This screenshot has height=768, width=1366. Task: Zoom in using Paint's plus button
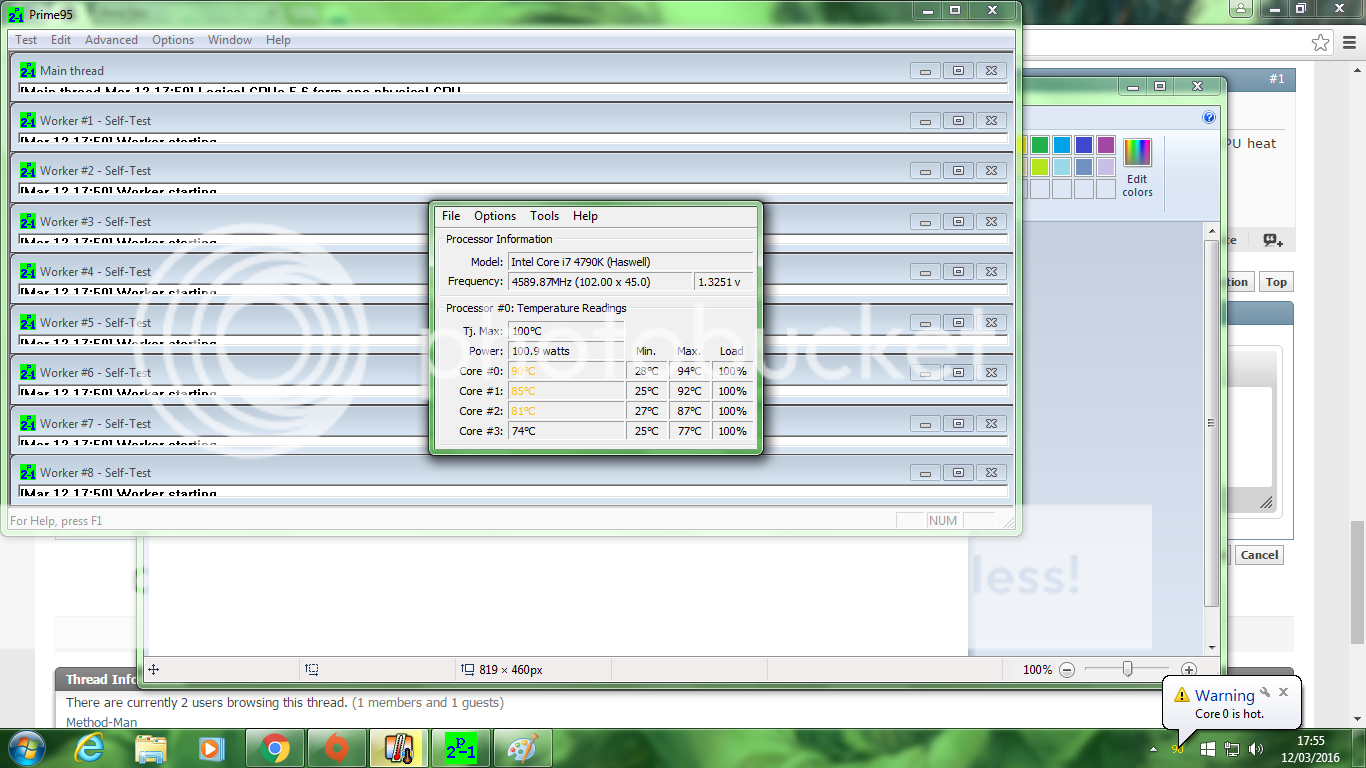tap(1188, 670)
